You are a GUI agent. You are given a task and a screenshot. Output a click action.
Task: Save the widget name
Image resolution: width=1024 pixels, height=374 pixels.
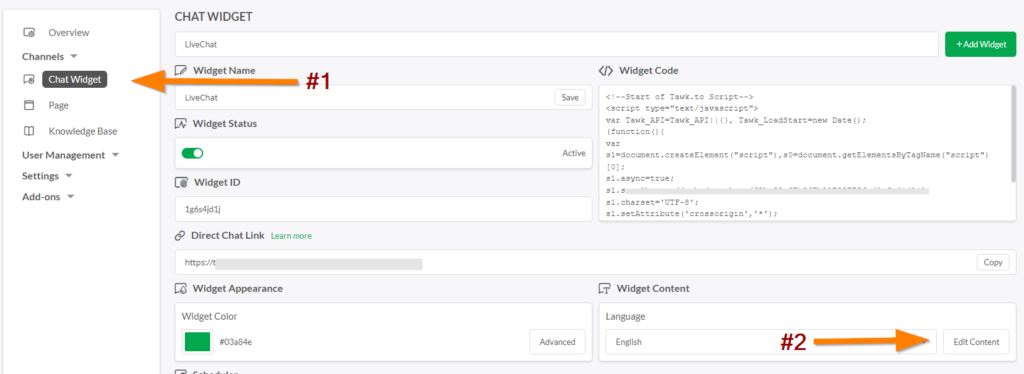click(x=570, y=97)
